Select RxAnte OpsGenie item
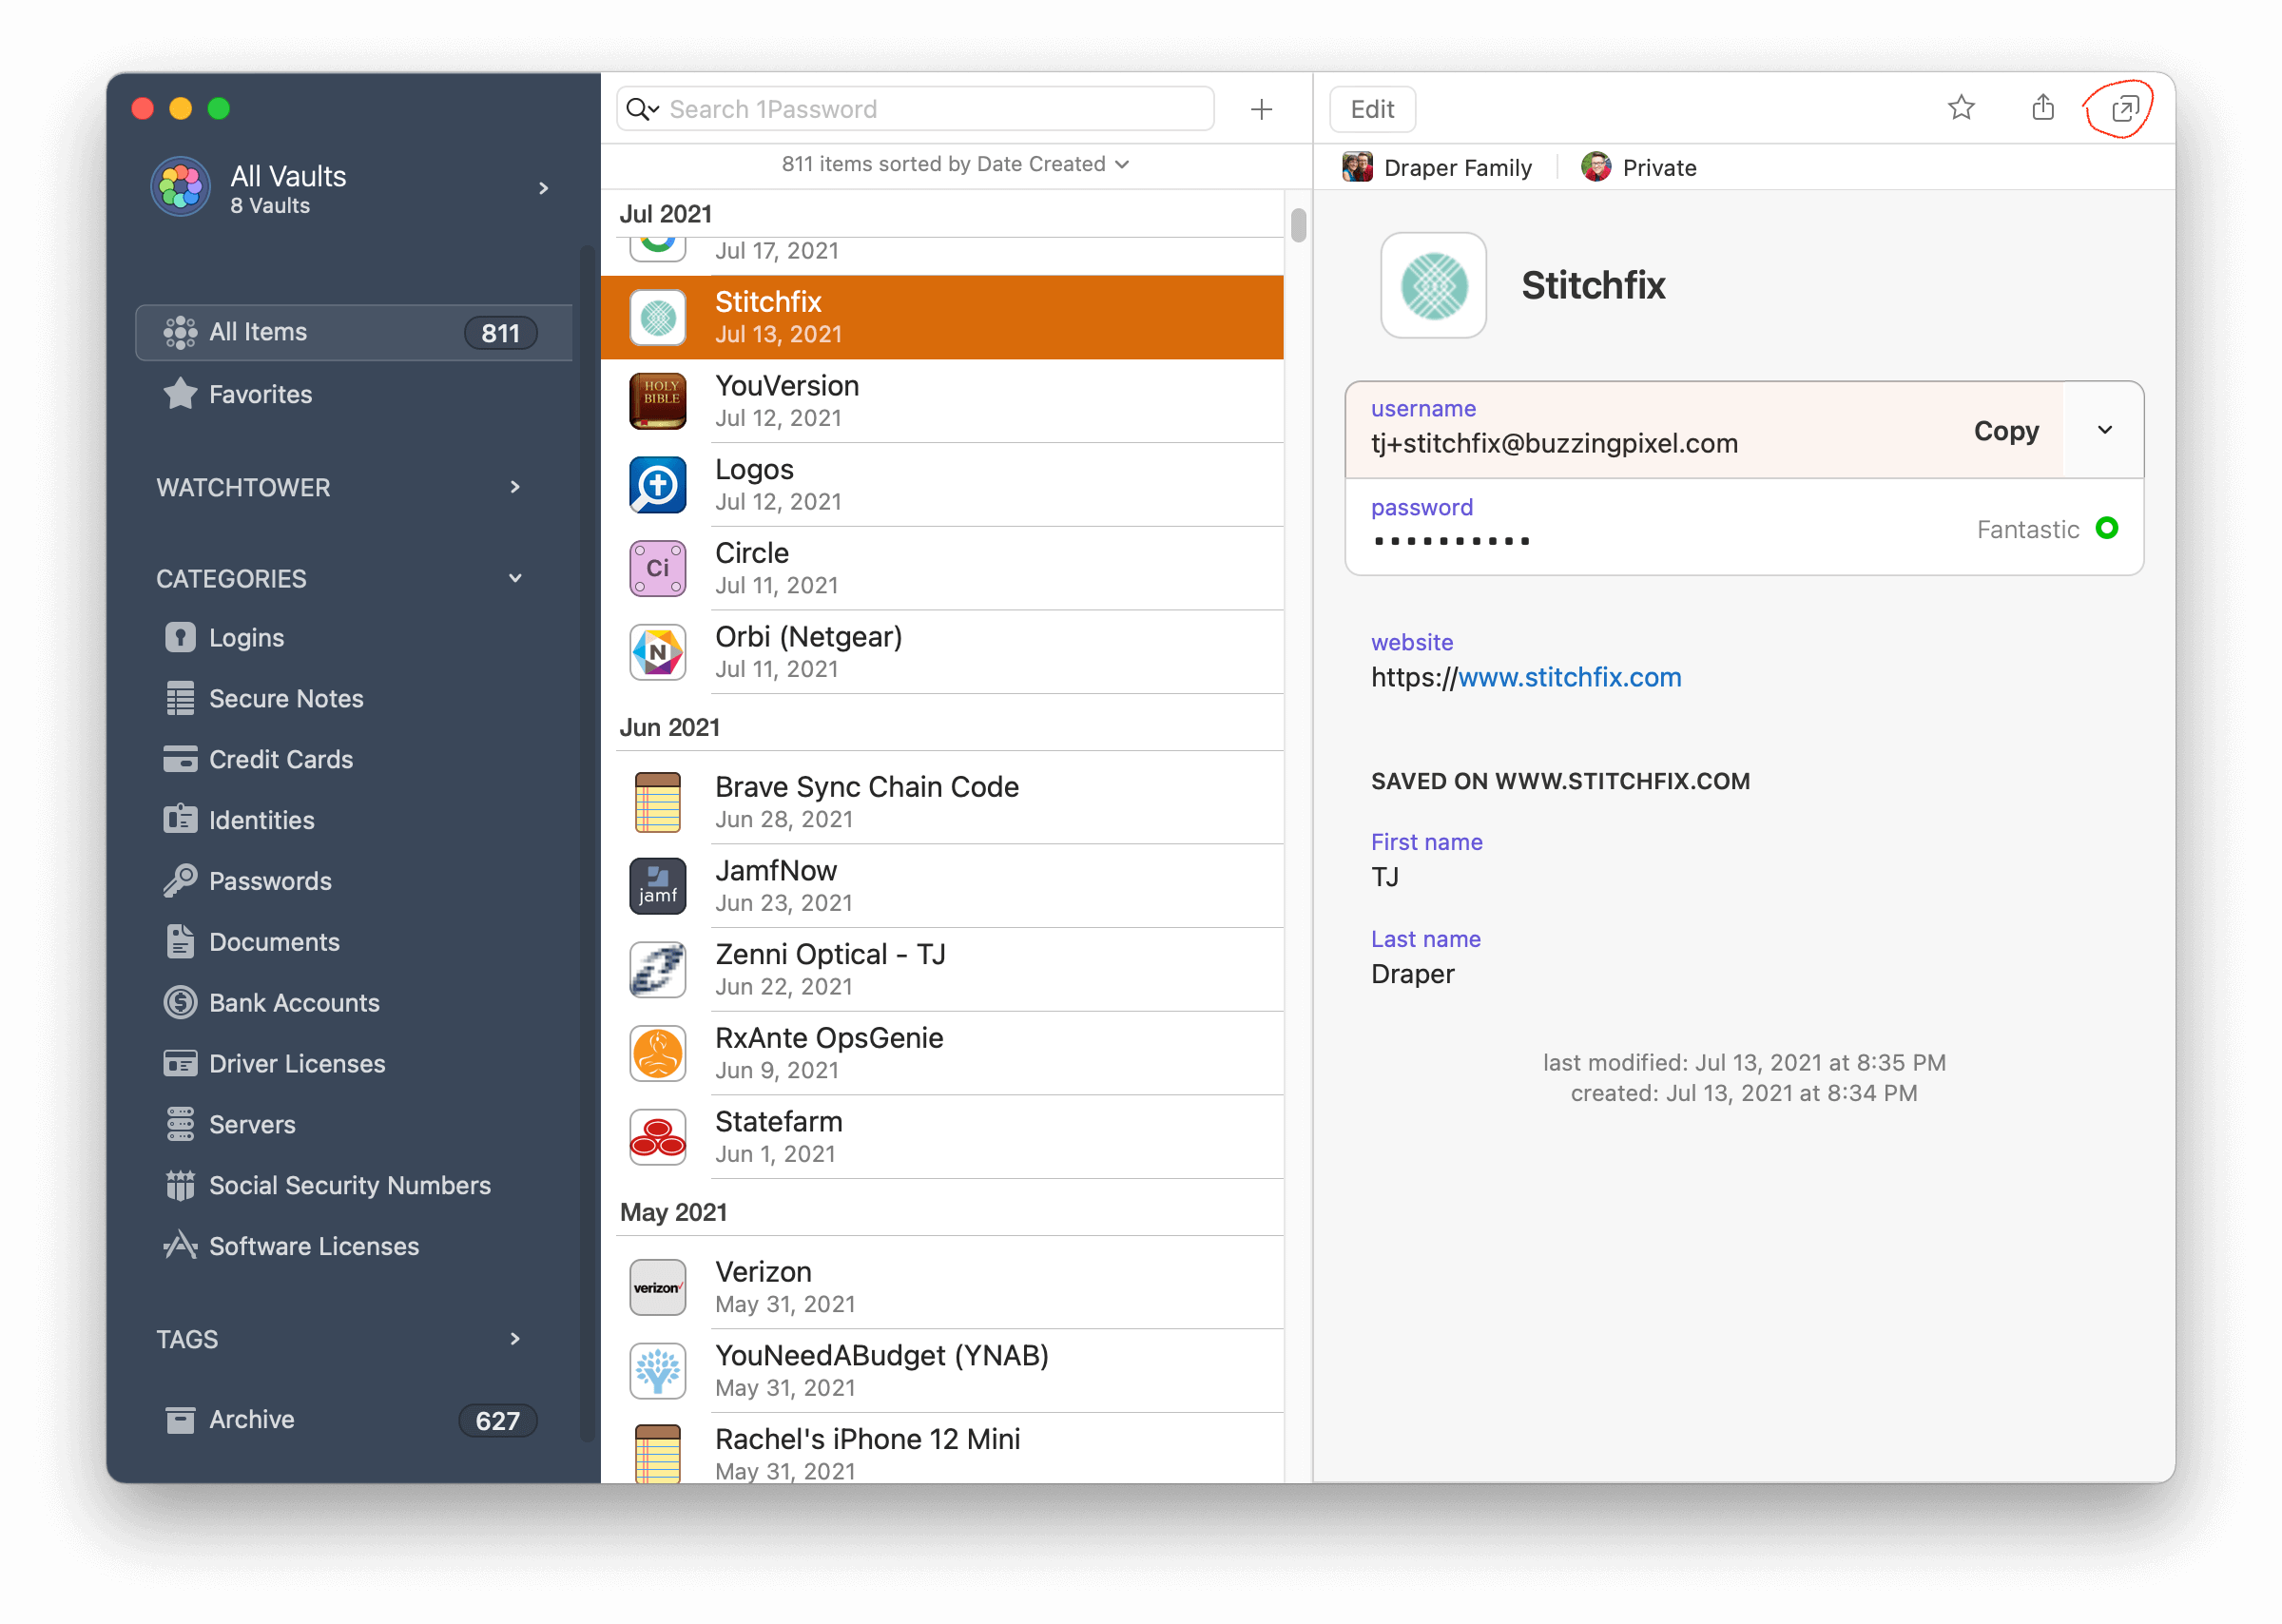The image size is (2282, 1624). [942, 1053]
